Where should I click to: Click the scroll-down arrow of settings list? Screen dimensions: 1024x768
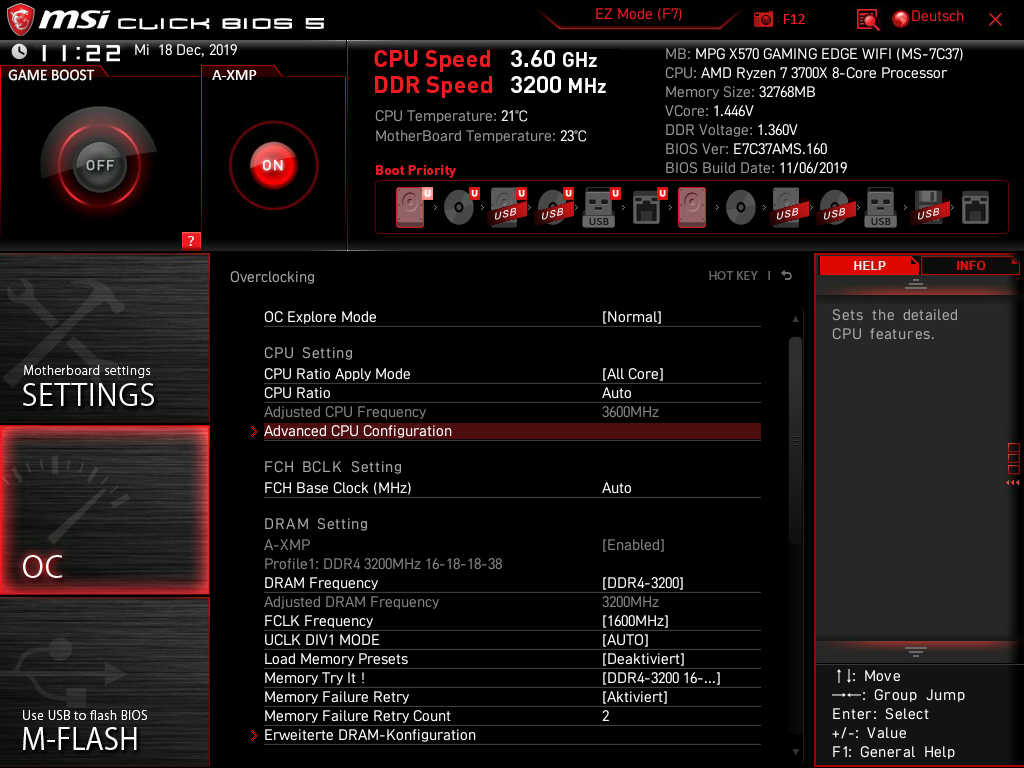(x=795, y=752)
